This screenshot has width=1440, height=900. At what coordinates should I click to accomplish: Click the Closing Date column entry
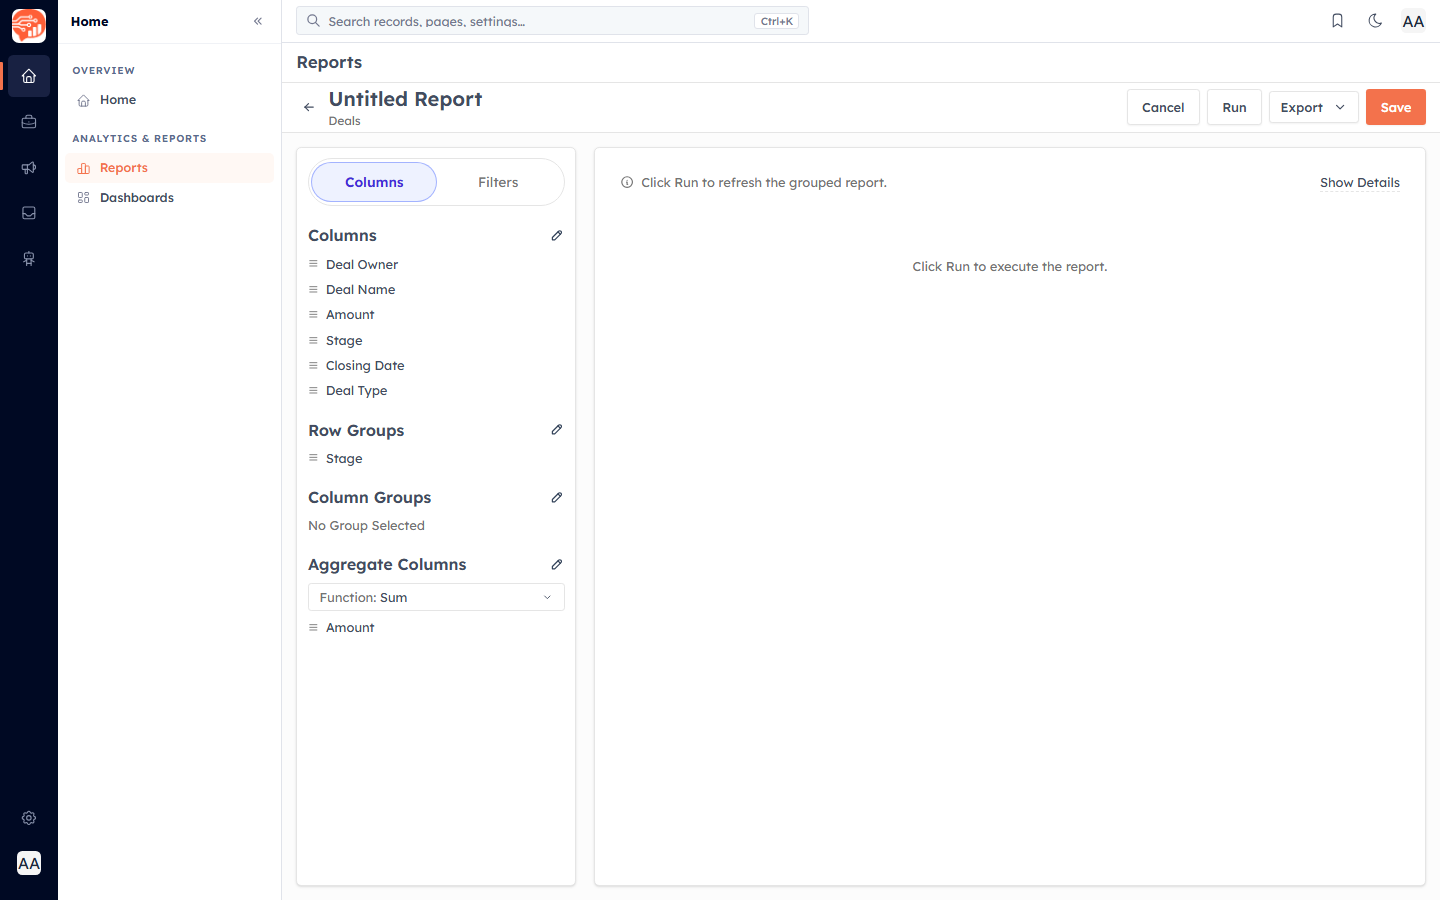[365, 365]
